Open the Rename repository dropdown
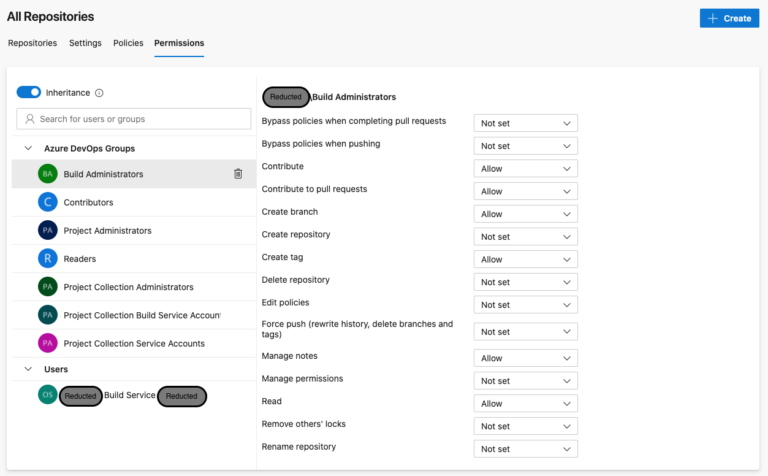This screenshot has width=768, height=476. coord(526,449)
